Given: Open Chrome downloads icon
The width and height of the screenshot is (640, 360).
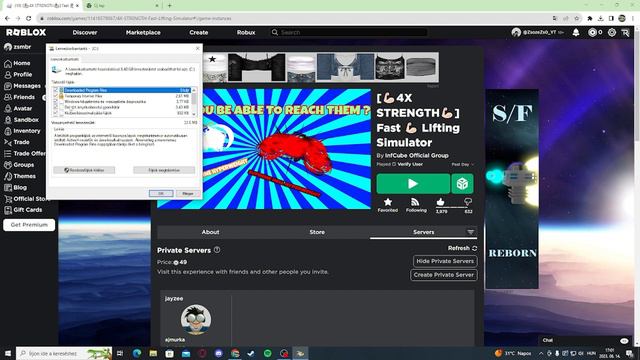Looking at the screenshot, I should click(600, 18).
